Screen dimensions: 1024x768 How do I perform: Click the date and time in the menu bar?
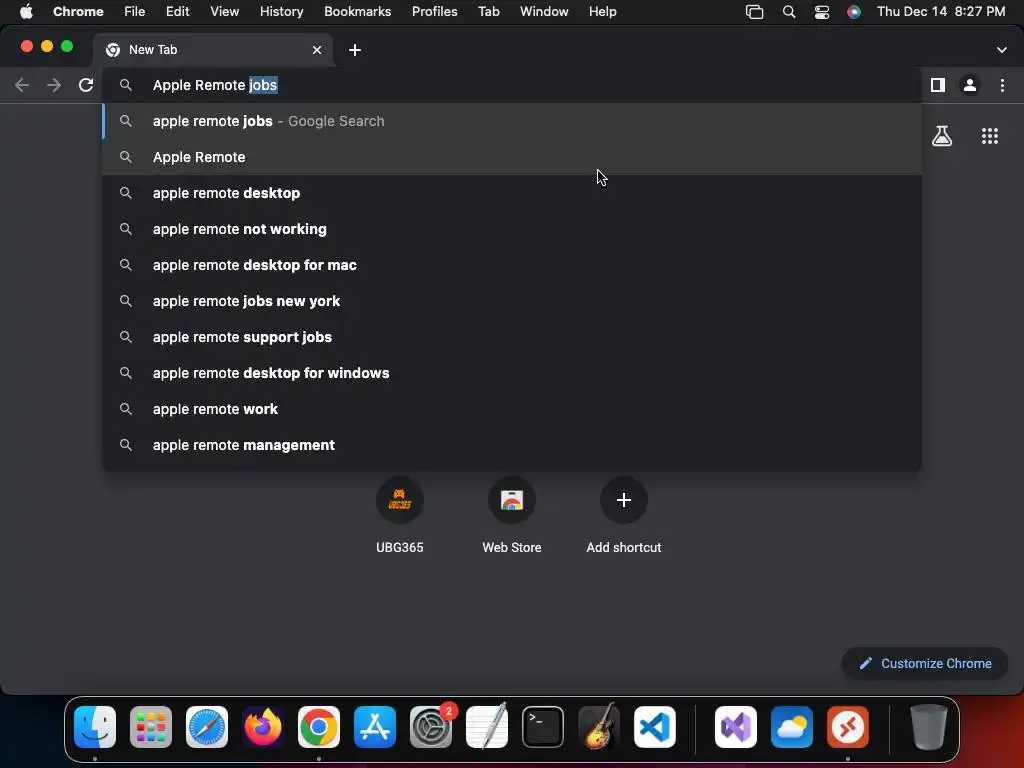941,12
